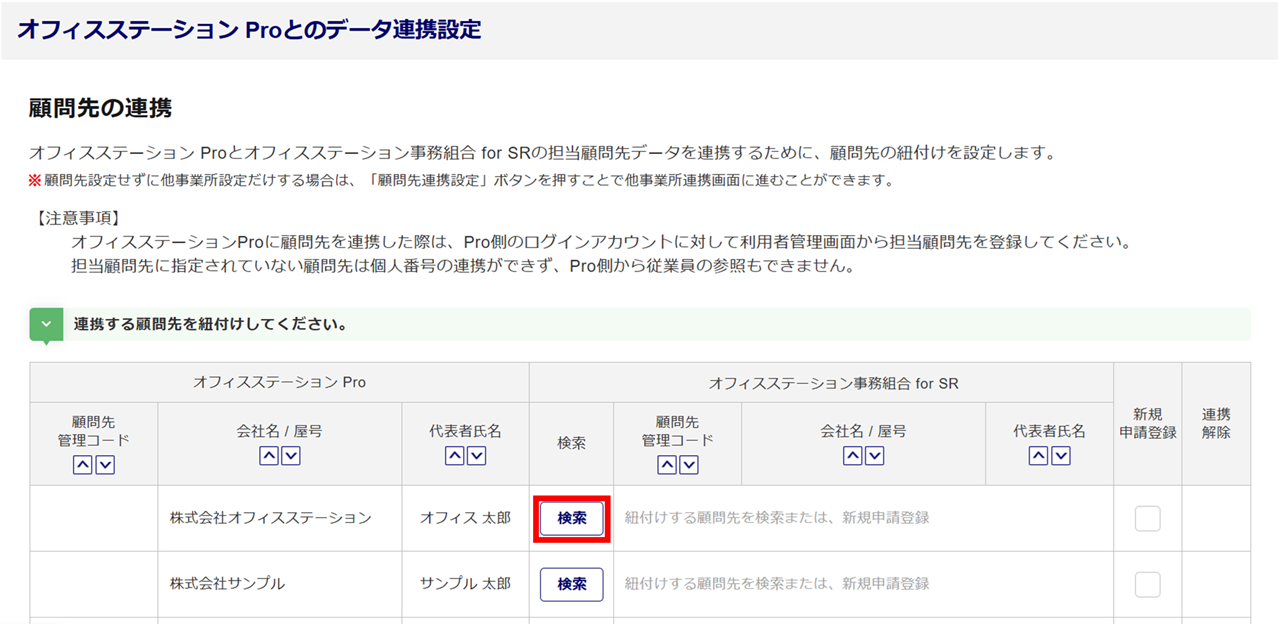Click 新規申請登録 column header
The width and height of the screenshot is (1280, 624).
click(1148, 424)
